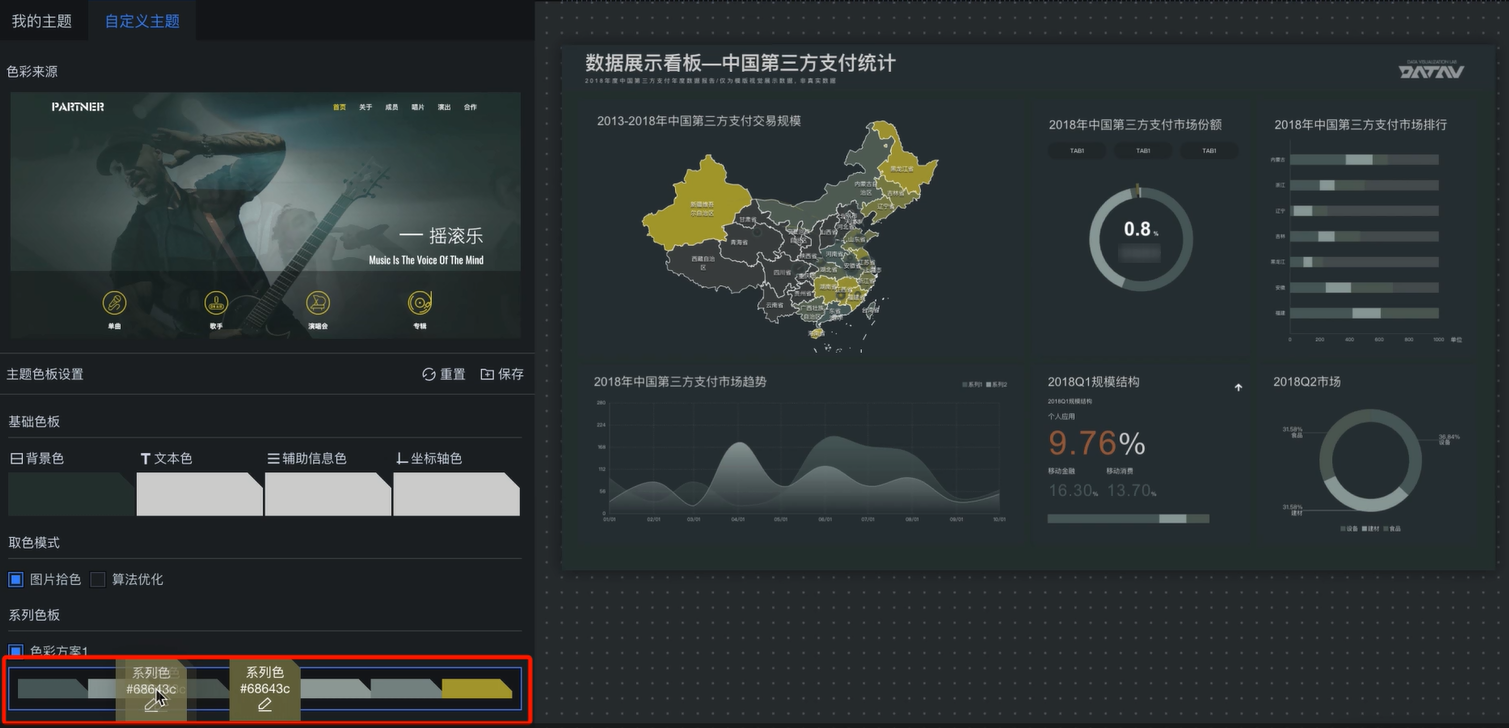Open the 辅助信息色 color swatch
The width and height of the screenshot is (1509, 728).
point(327,494)
